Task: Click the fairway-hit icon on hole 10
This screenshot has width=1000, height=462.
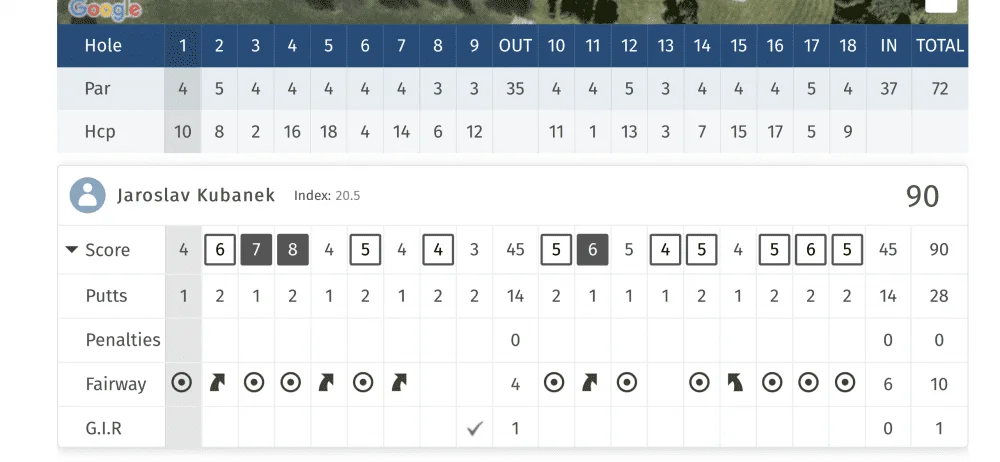Action: click(x=554, y=383)
